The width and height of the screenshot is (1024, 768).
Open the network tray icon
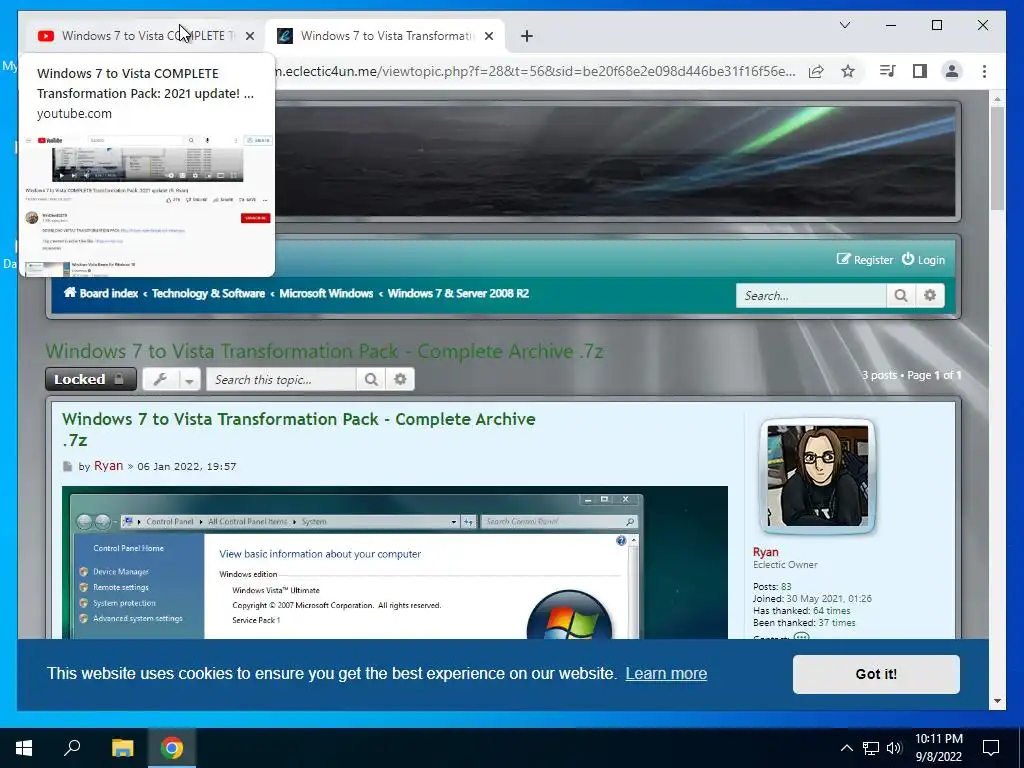871,748
